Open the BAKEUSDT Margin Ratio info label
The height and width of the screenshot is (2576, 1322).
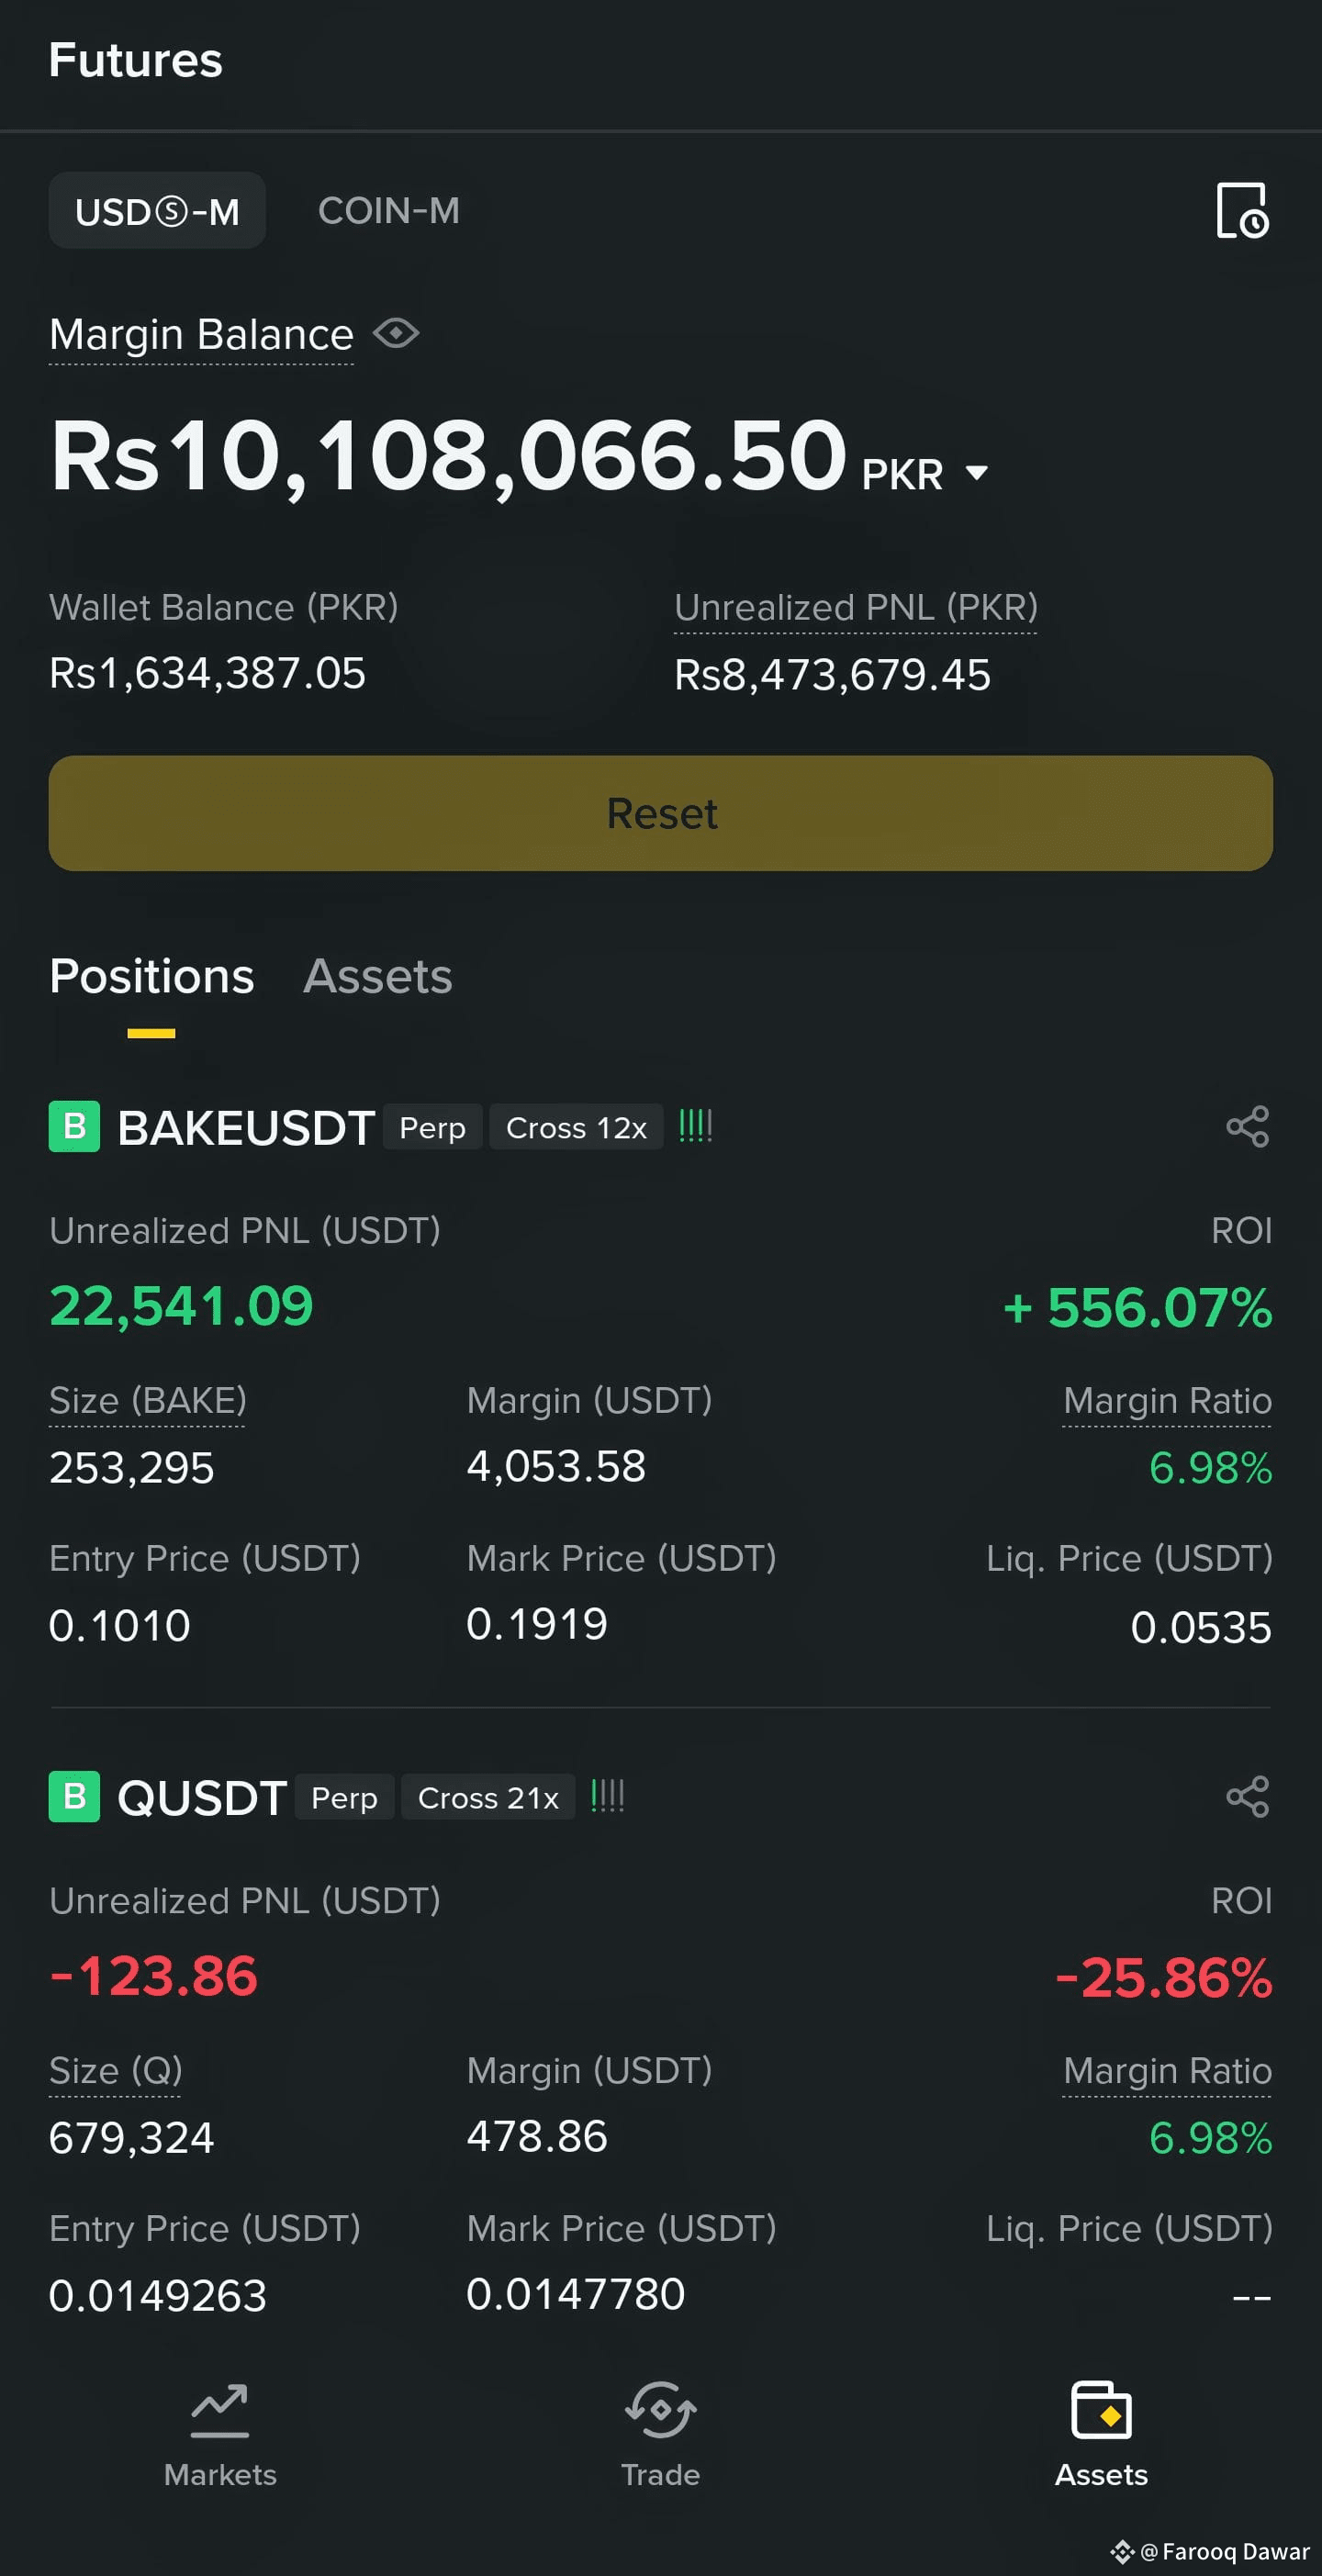pyautogui.click(x=1167, y=1400)
